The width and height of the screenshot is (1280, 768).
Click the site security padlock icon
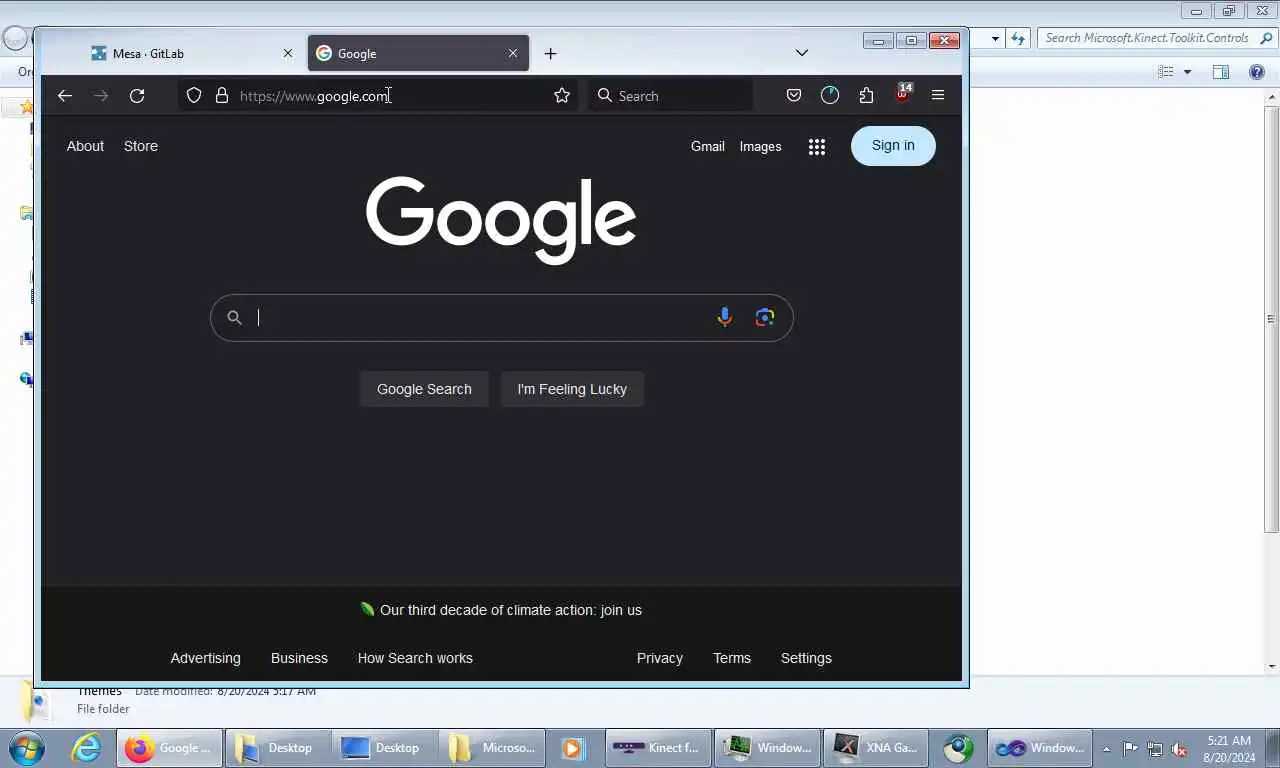[x=222, y=95]
